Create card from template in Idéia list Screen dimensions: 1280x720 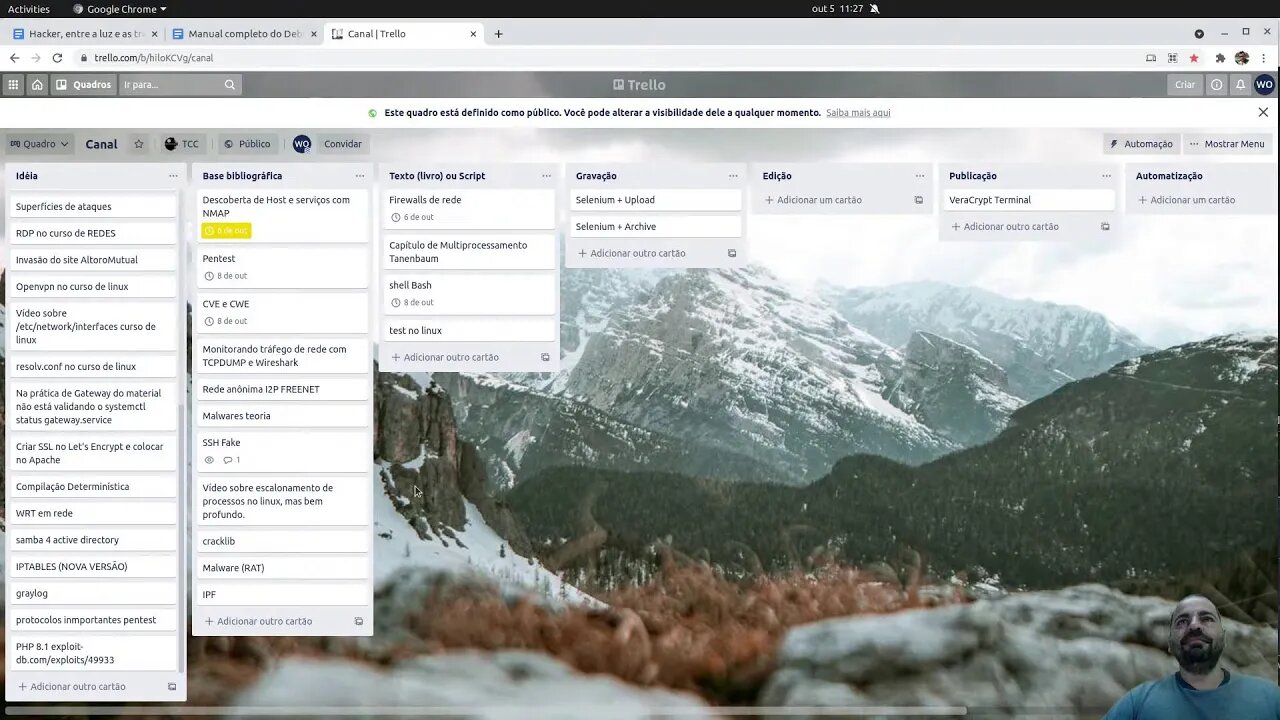[172, 687]
